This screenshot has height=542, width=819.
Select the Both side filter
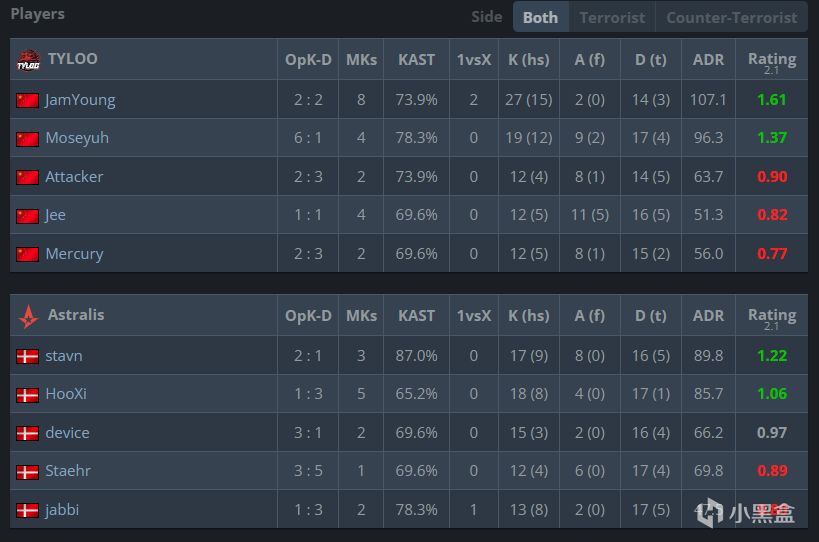(540, 17)
